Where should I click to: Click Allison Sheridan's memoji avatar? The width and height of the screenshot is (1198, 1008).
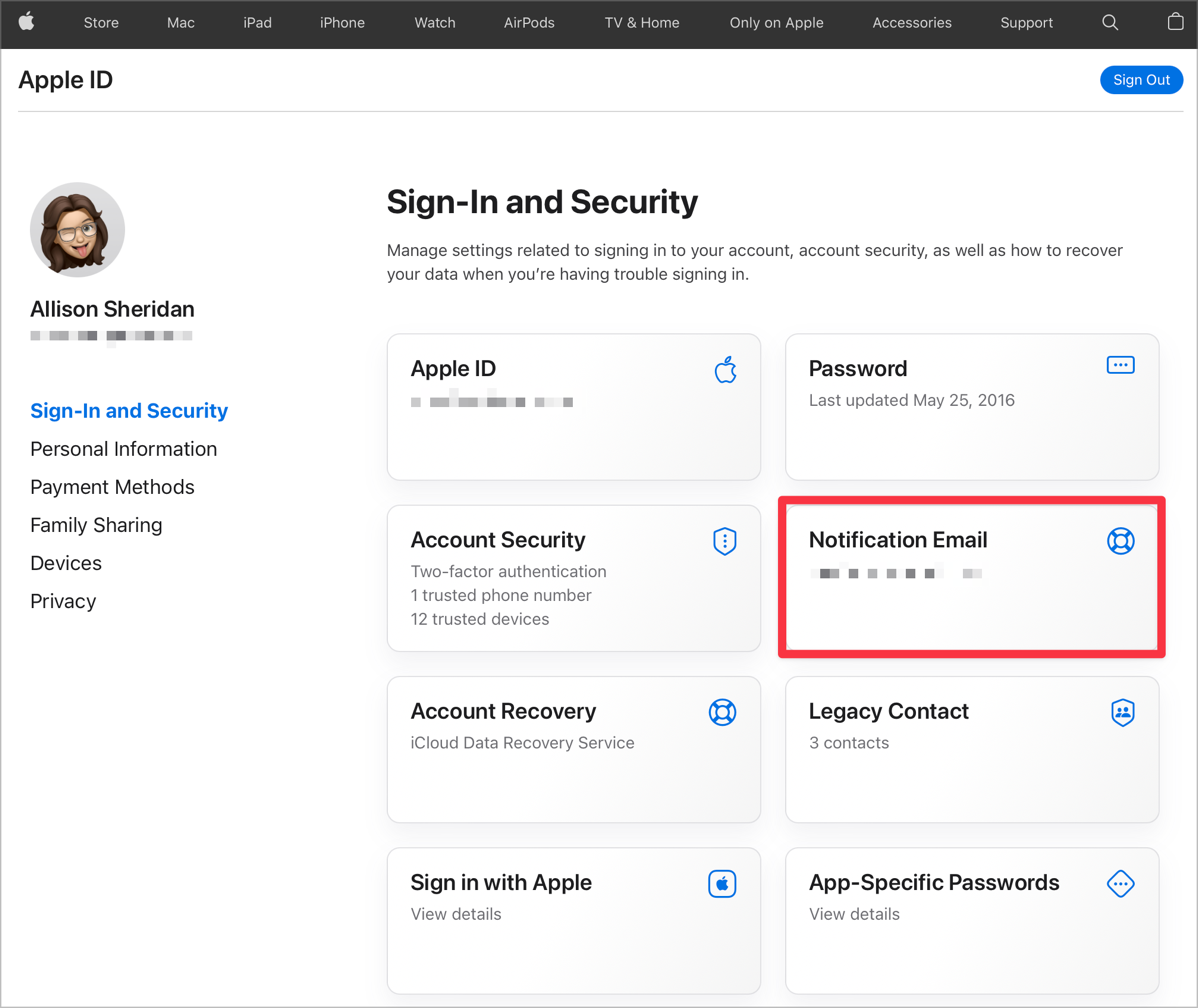point(77,229)
